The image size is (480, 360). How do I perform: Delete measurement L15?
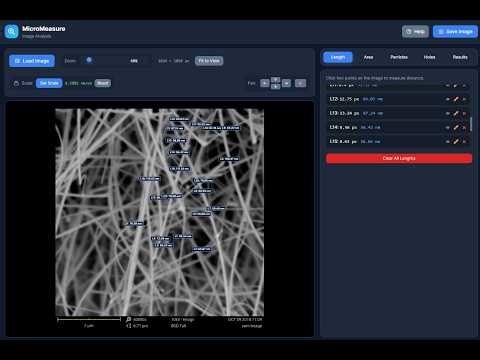point(464,141)
